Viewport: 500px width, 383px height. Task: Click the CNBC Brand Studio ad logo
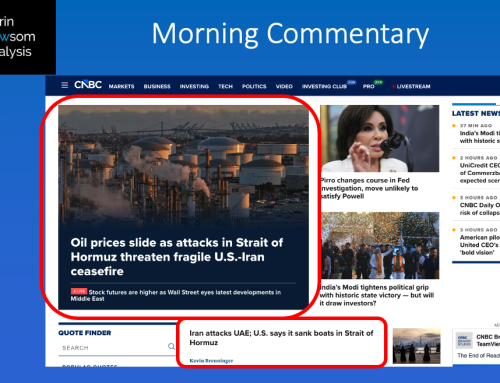click(464, 340)
